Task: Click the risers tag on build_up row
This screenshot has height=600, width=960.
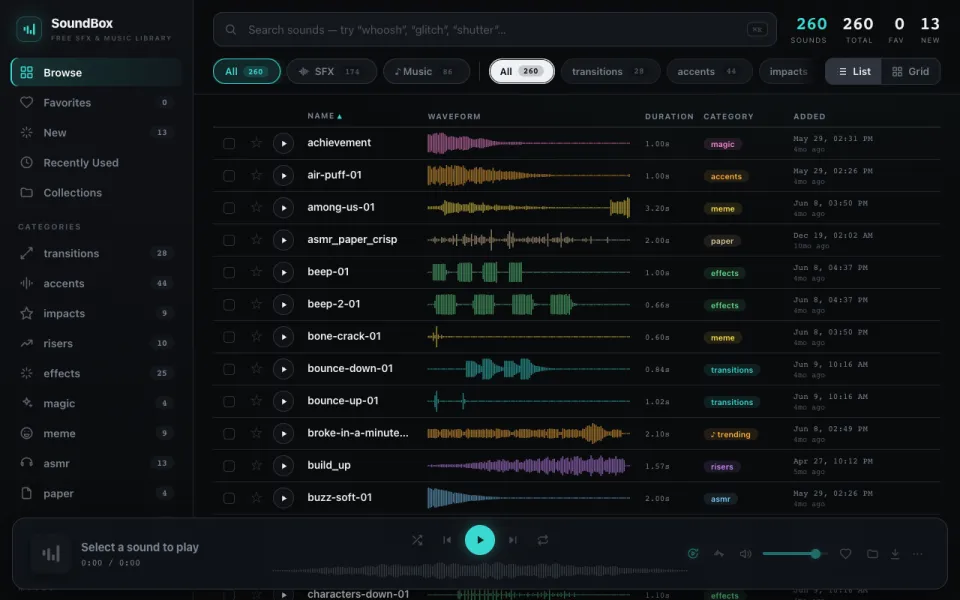Action: click(722, 467)
